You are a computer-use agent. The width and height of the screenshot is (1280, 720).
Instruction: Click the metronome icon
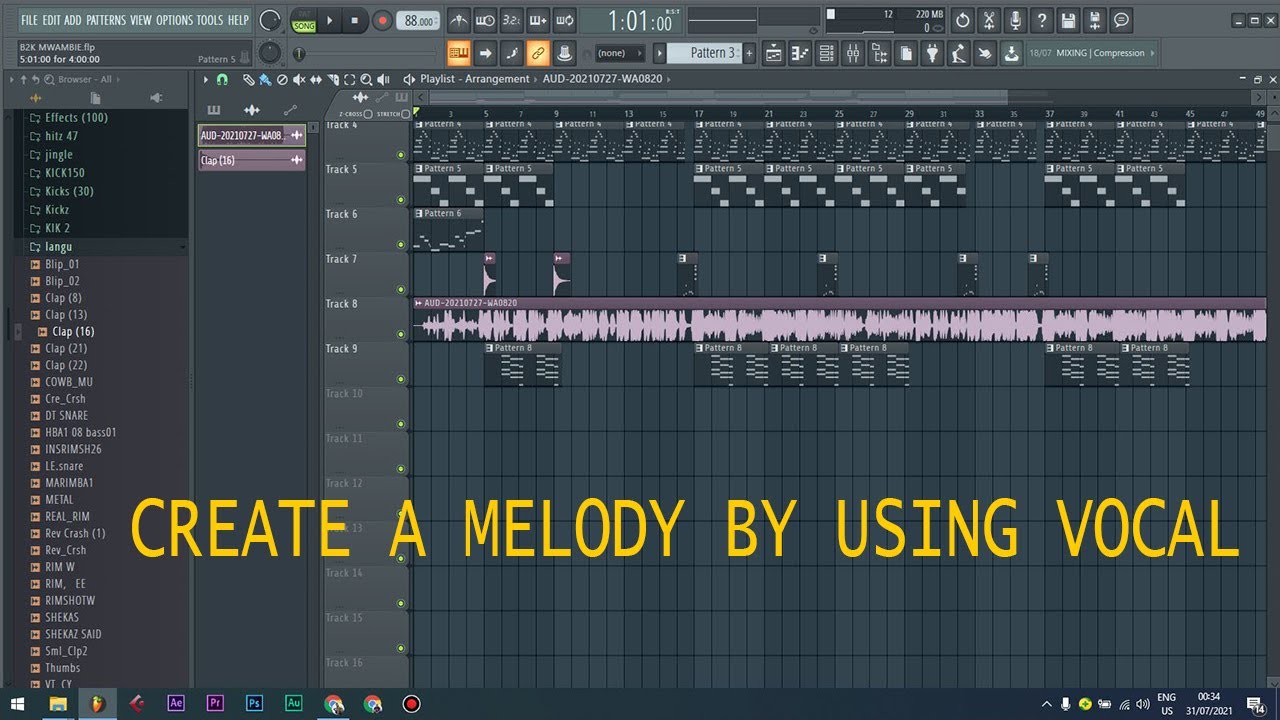coord(459,20)
